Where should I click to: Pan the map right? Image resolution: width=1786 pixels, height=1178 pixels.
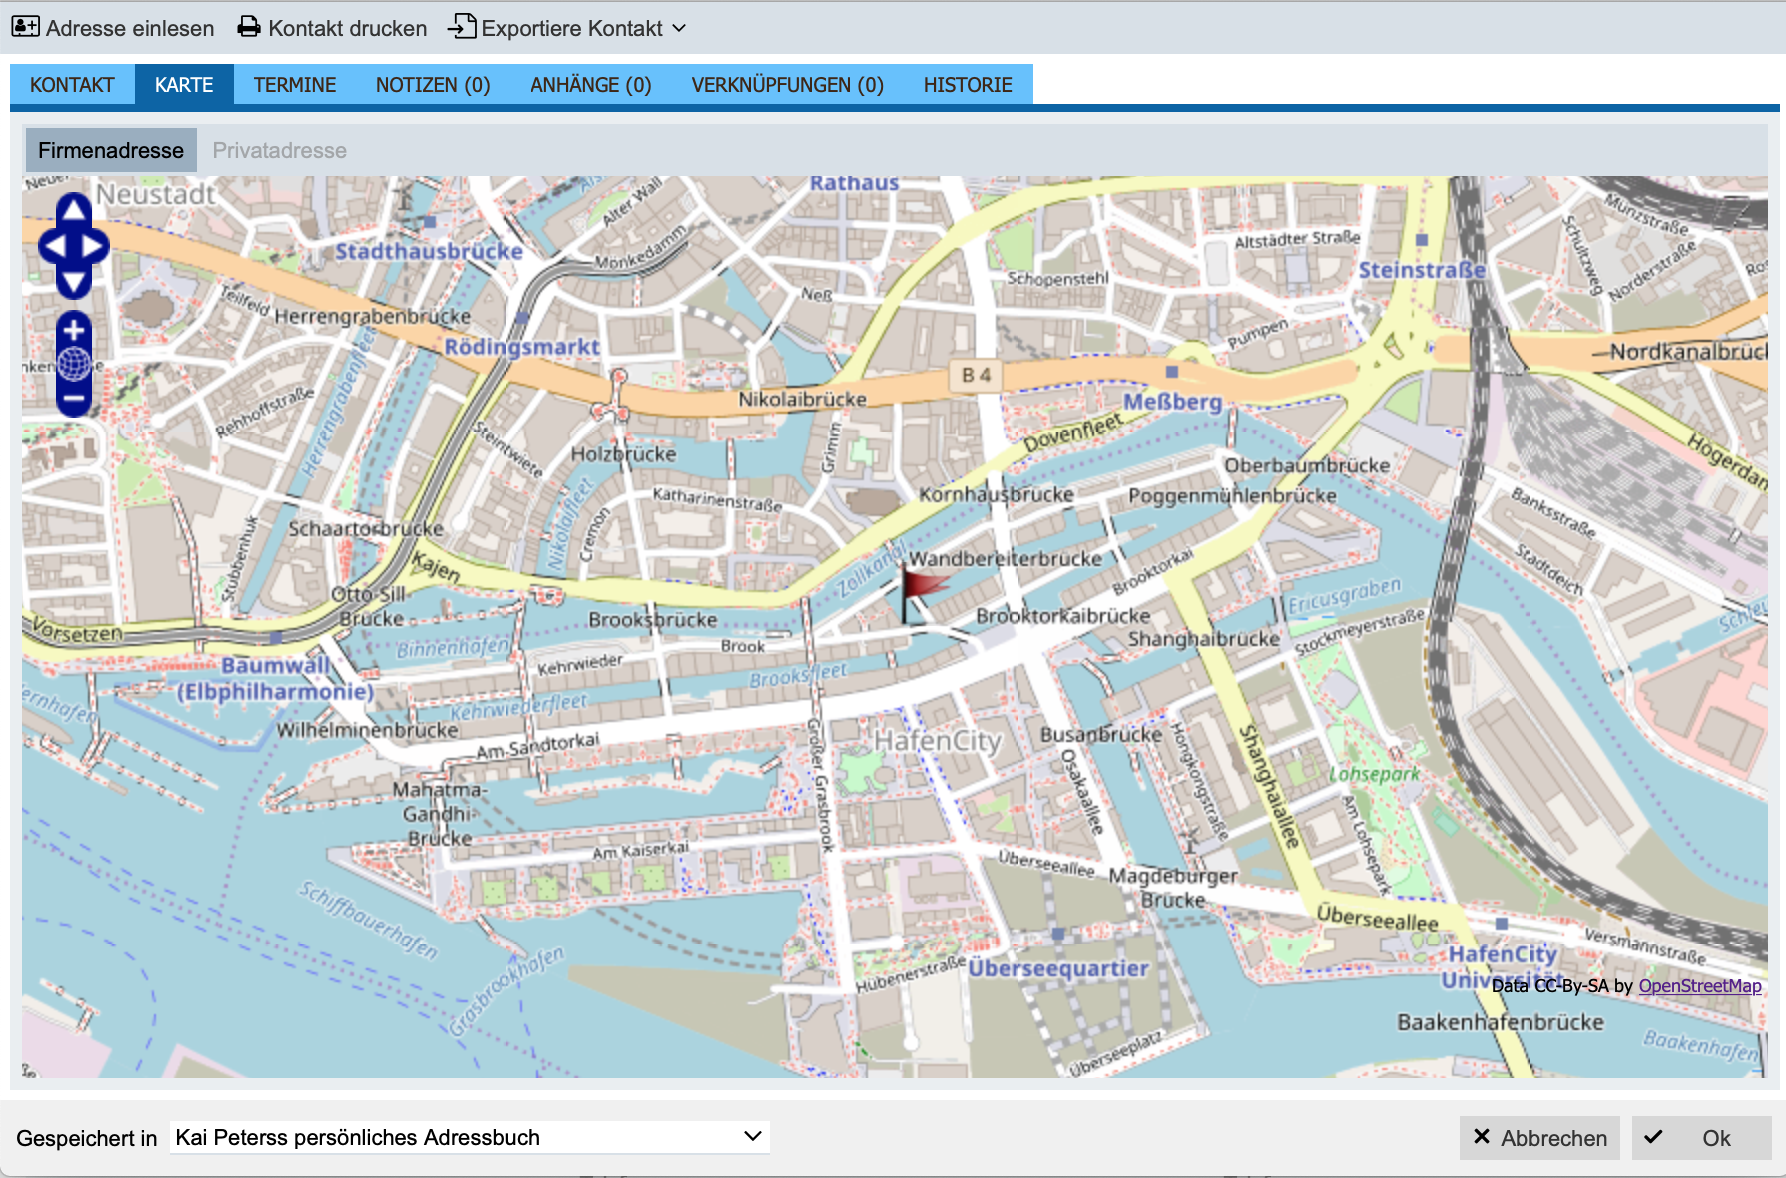[93, 246]
